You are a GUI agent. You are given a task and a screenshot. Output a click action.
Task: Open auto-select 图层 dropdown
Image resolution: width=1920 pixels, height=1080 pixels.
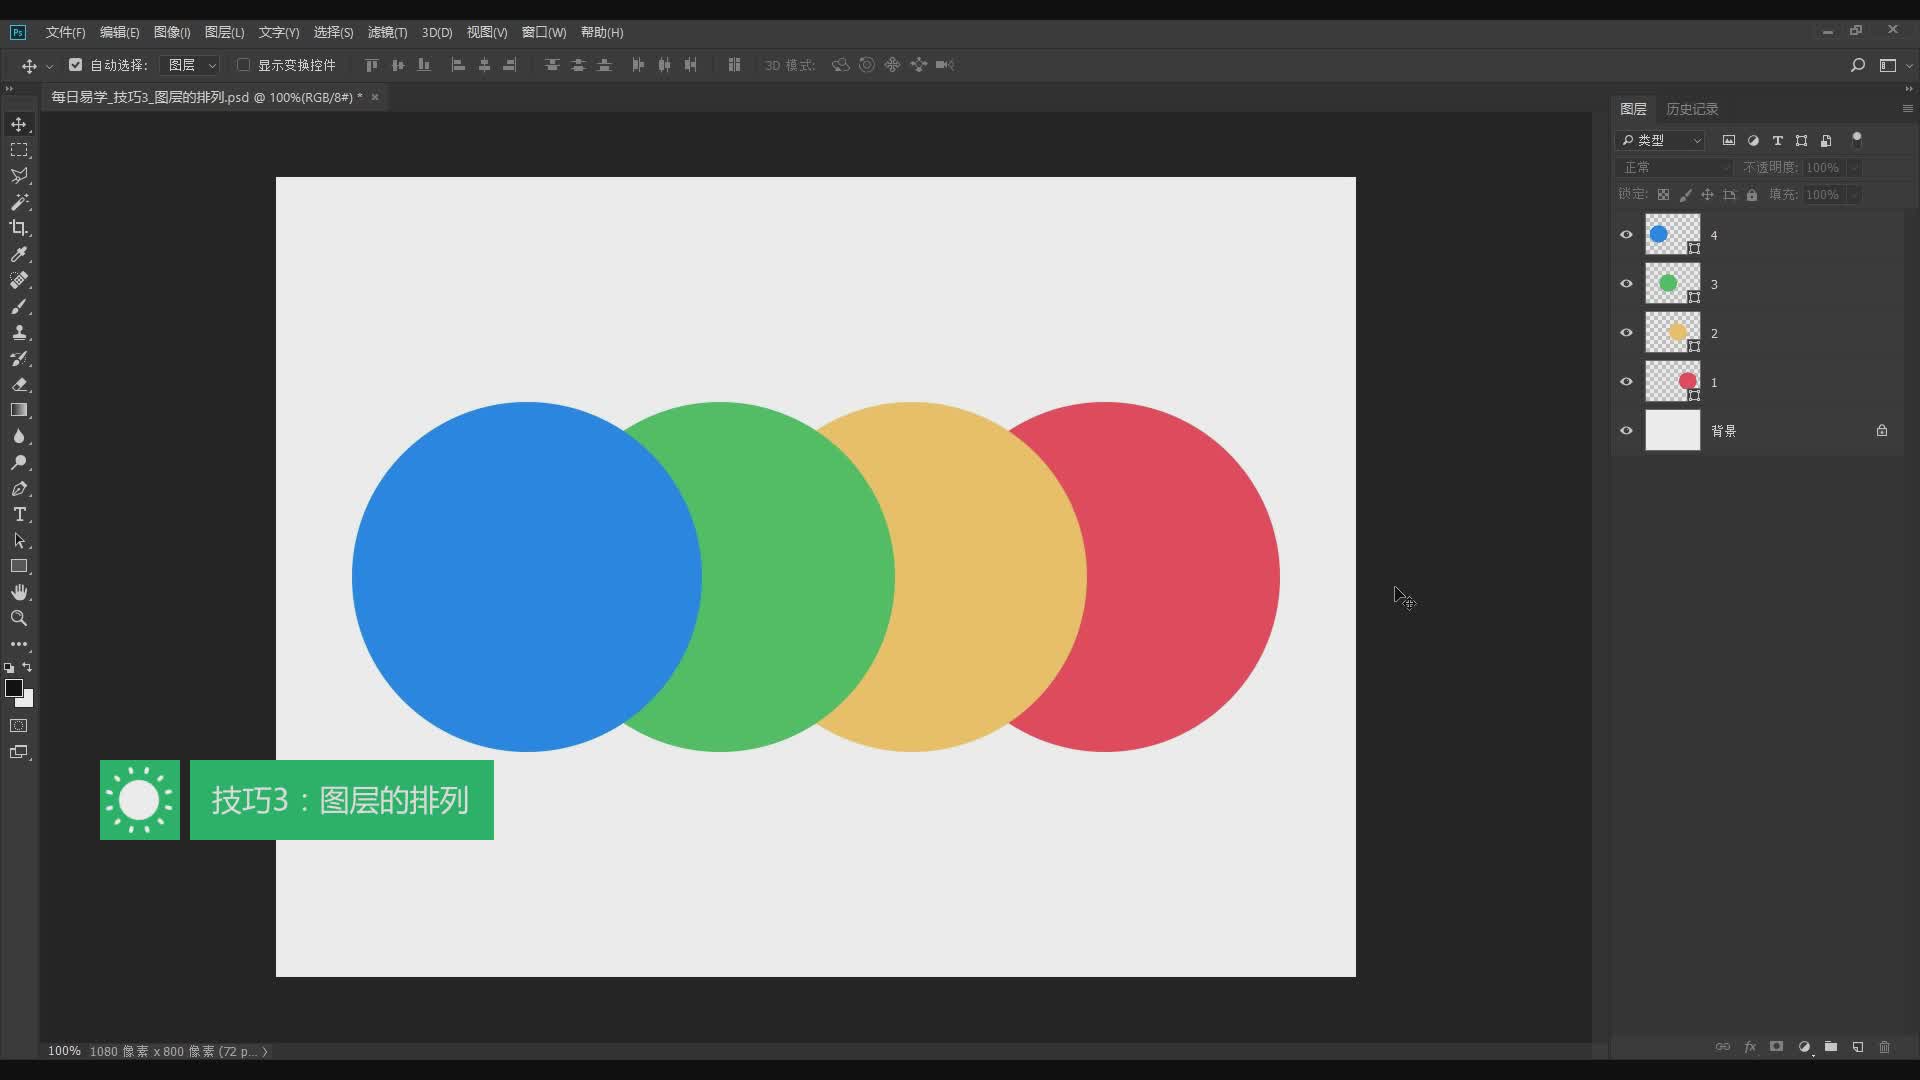pyautogui.click(x=191, y=65)
